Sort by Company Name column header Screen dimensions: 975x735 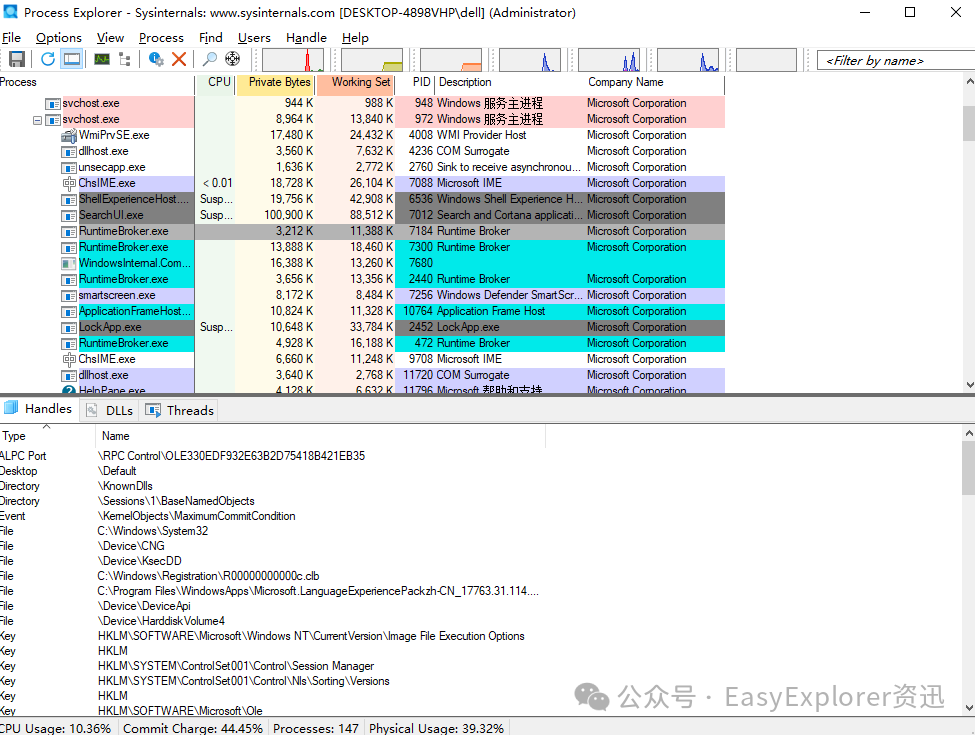654,82
